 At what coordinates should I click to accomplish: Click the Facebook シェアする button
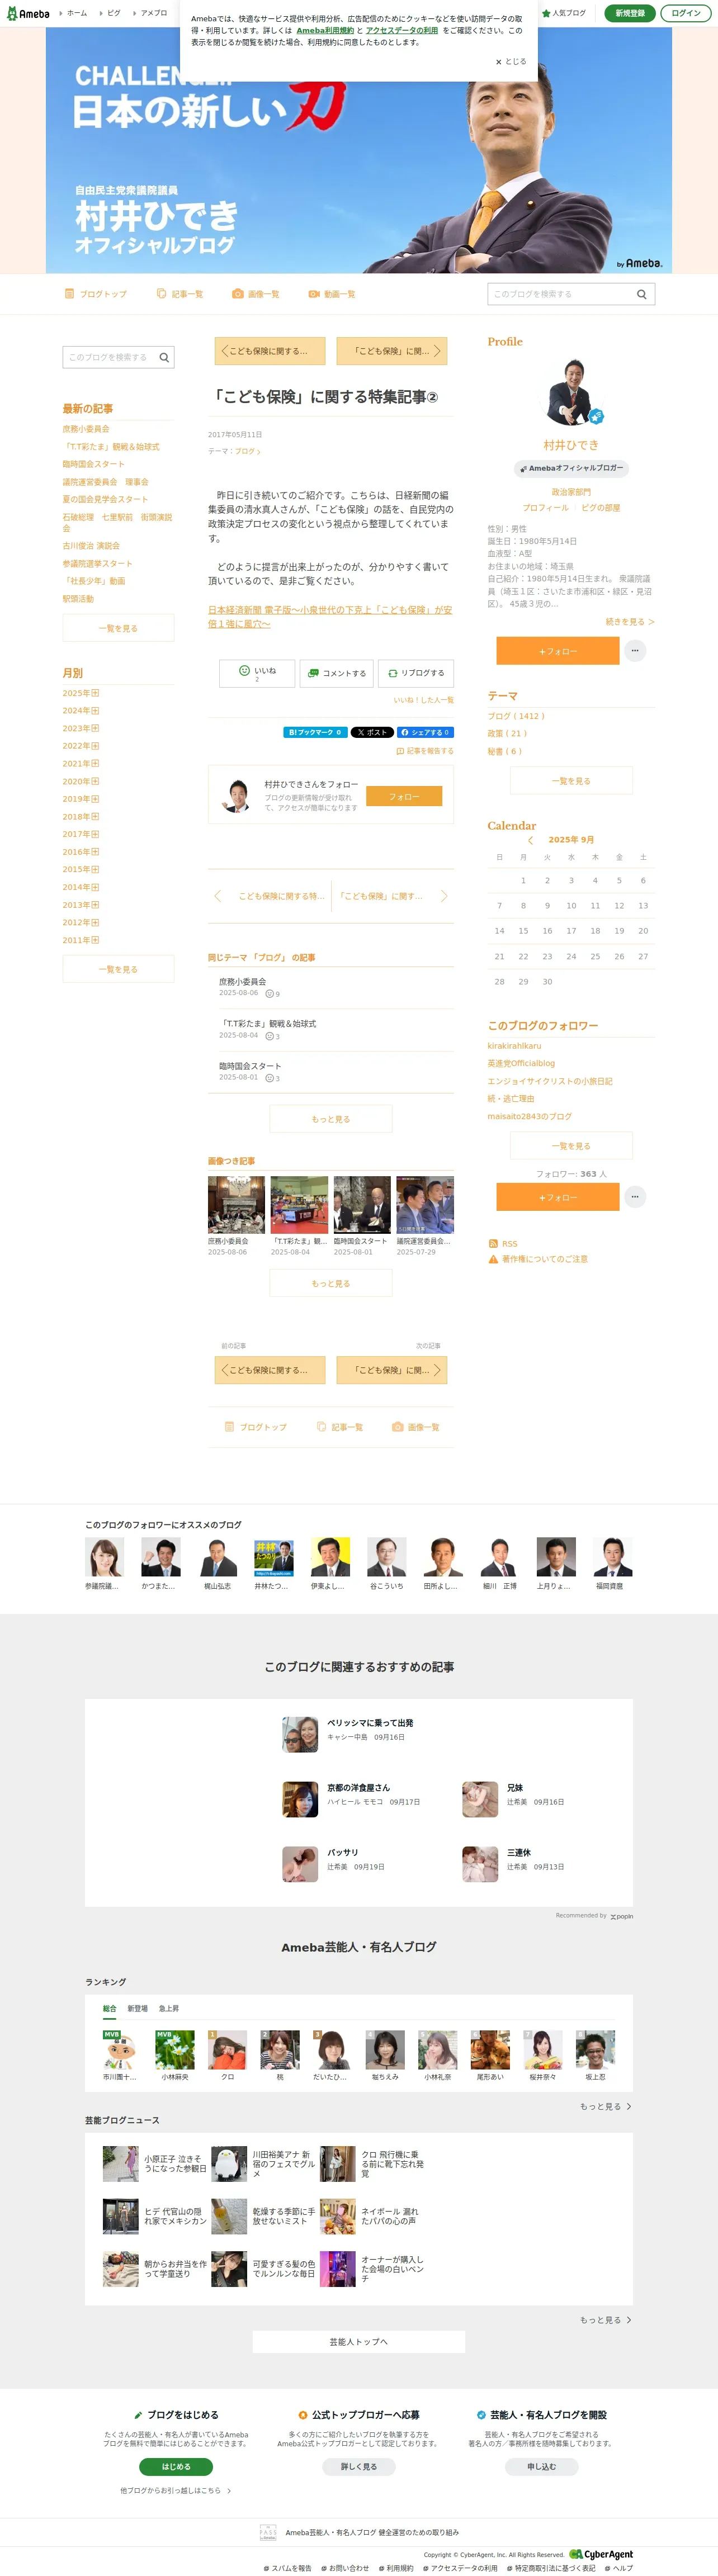425,732
